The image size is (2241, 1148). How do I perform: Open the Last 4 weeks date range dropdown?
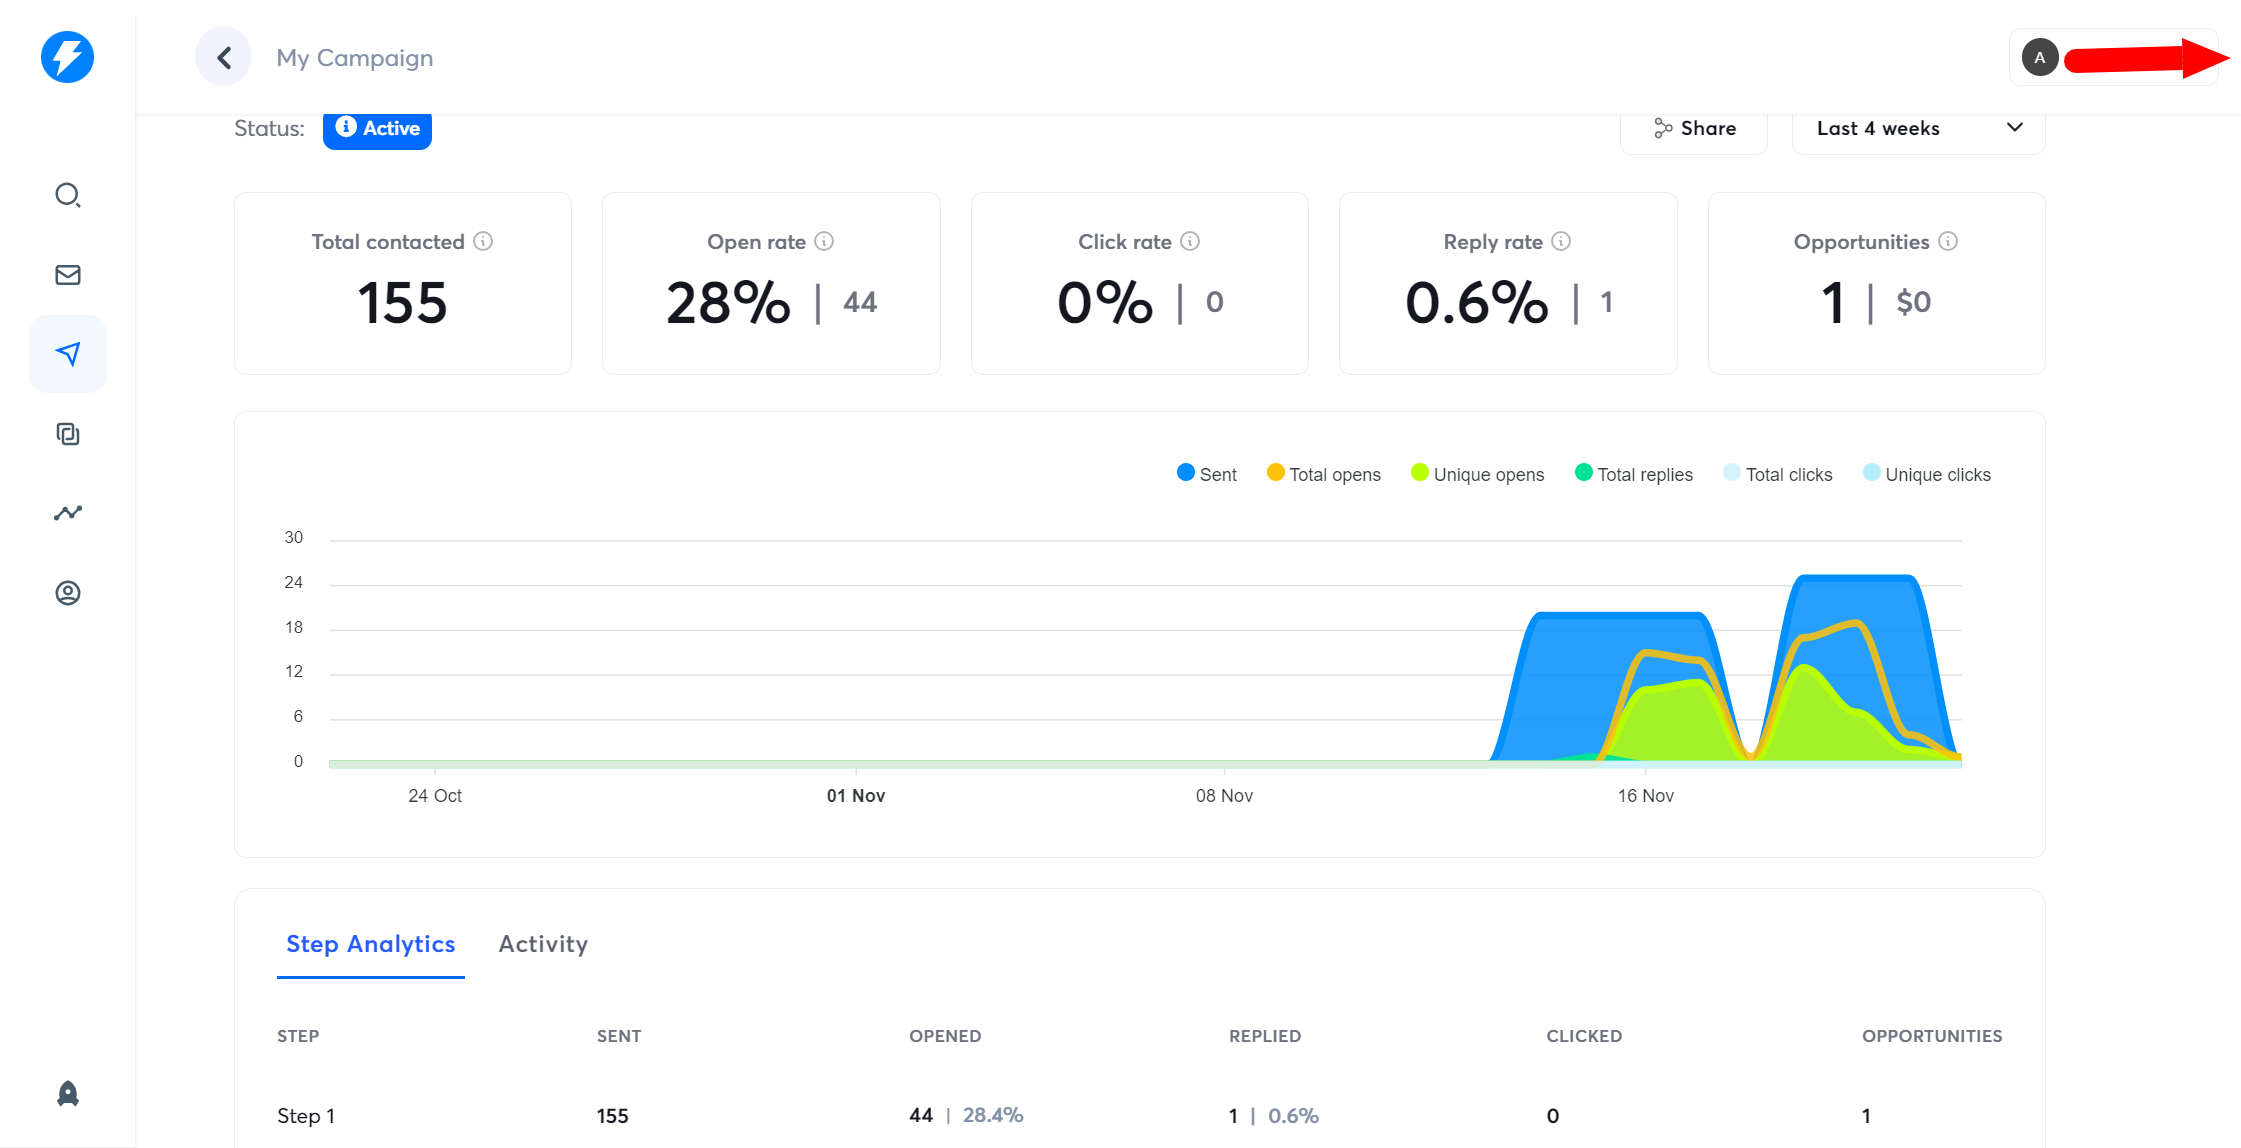1918,129
